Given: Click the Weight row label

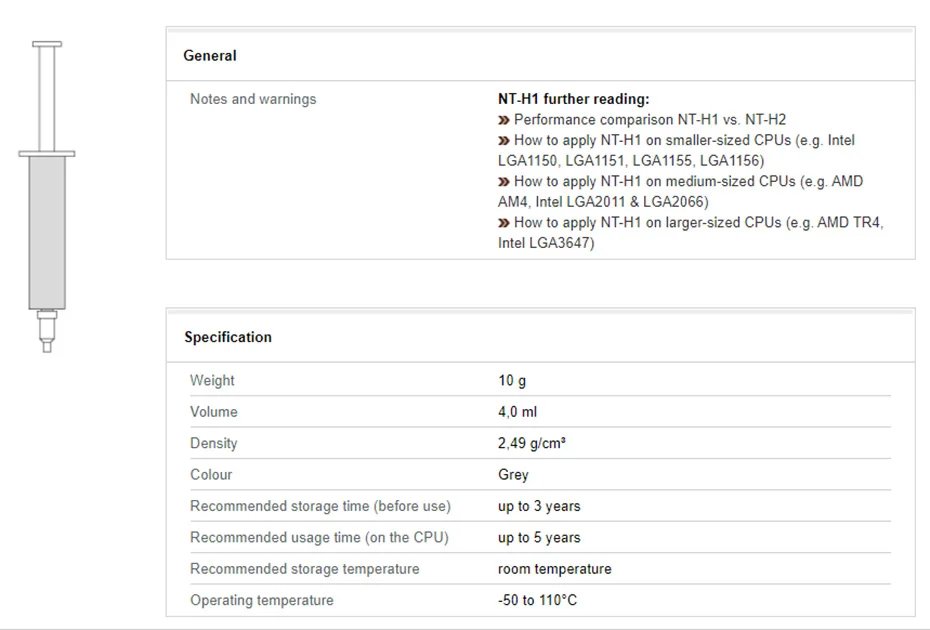Looking at the screenshot, I should click(212, 380).
